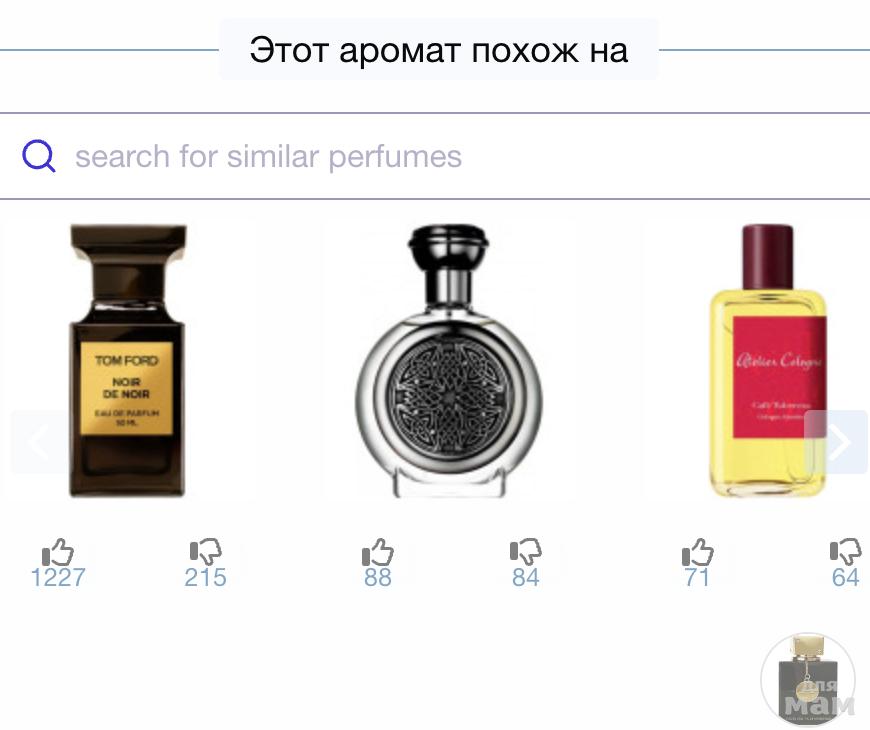Thumbs down the silver round bottle perfume

pyautogui.click(x=525, y=552)
